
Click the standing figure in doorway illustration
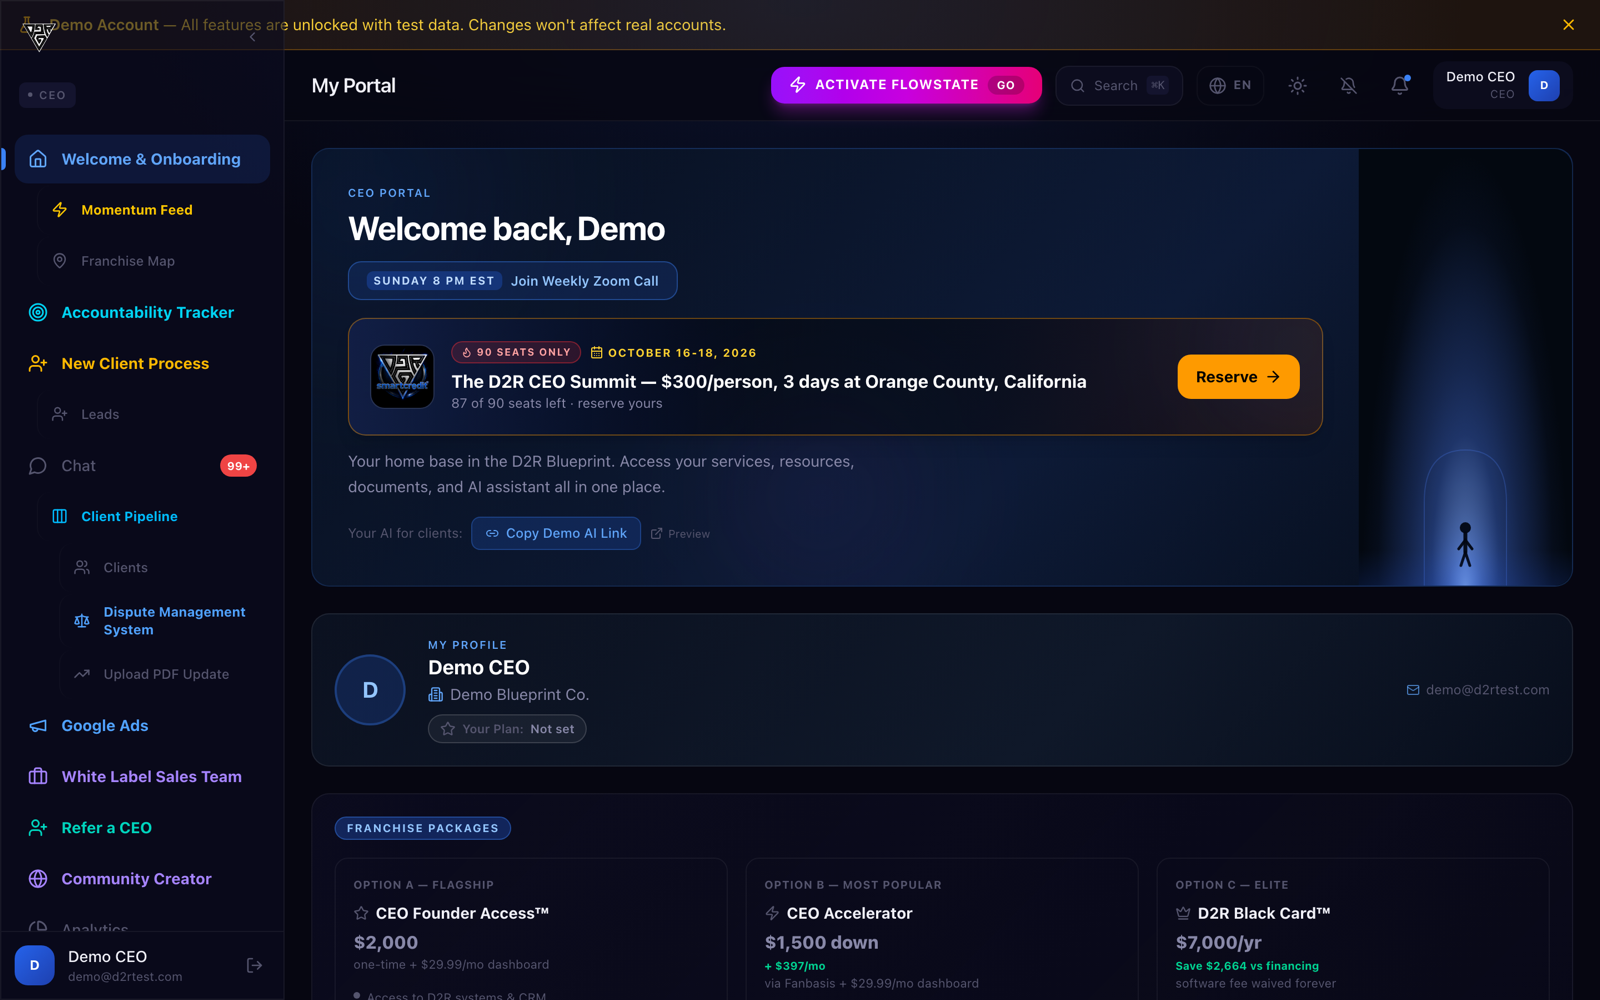1465,544
